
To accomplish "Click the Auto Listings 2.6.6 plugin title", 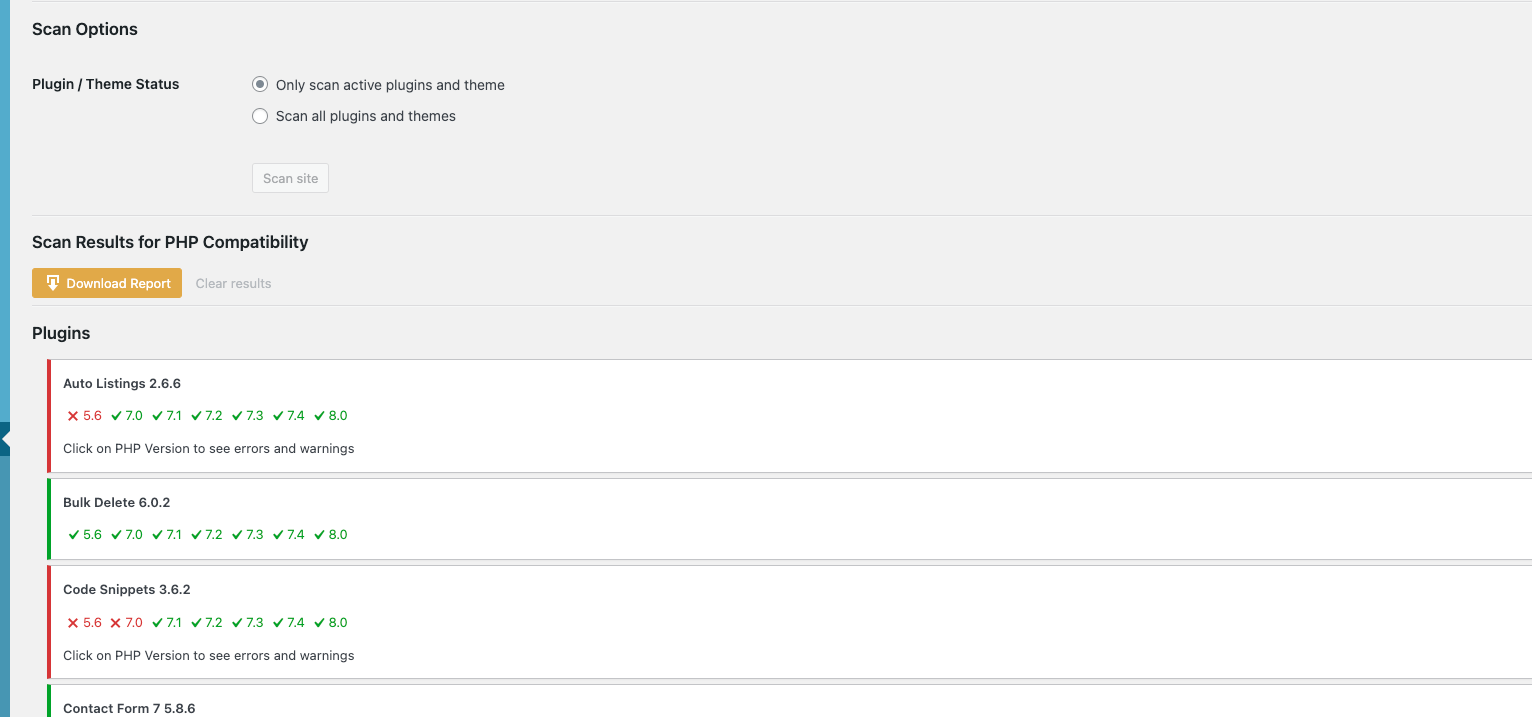I will click(122, 384).
